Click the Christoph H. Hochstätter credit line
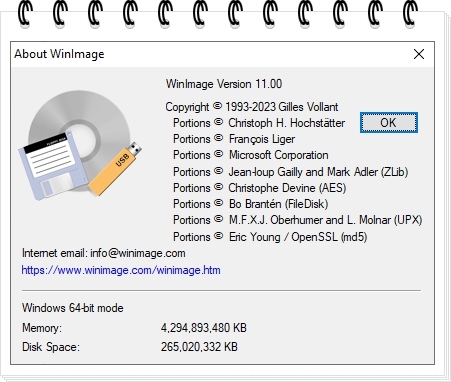 [259, 123]
